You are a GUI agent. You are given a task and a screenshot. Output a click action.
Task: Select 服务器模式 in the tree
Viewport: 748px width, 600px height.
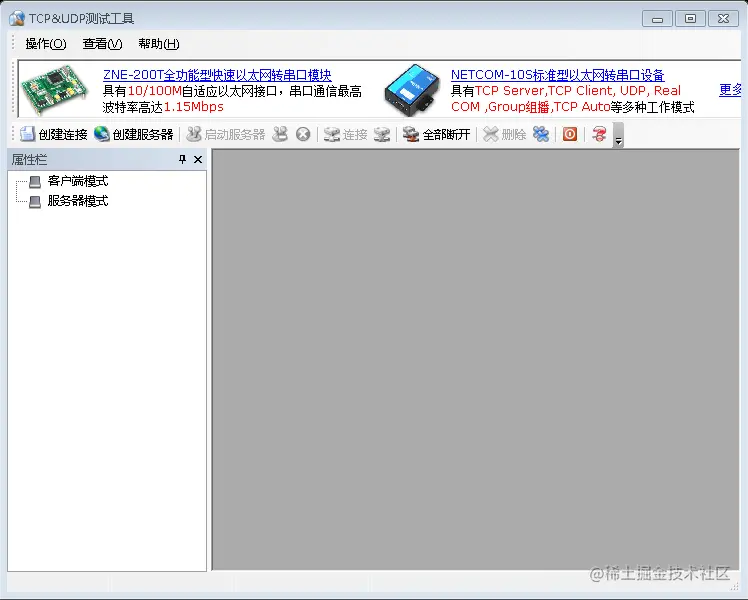pyautogui.click(x=78, y=201)
